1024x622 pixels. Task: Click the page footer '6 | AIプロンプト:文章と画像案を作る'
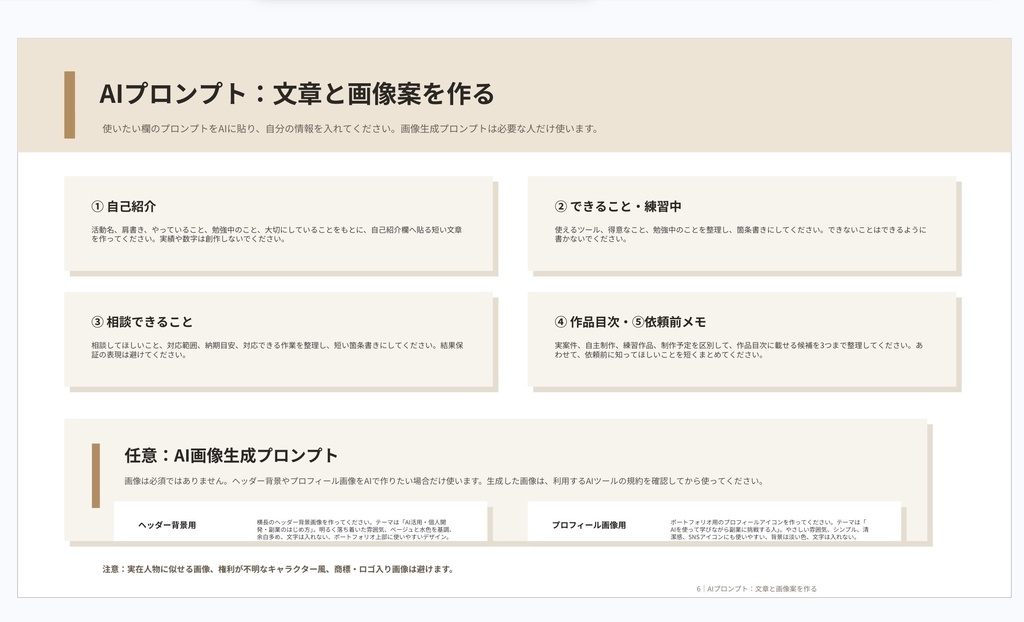click(x=756, y=589)
